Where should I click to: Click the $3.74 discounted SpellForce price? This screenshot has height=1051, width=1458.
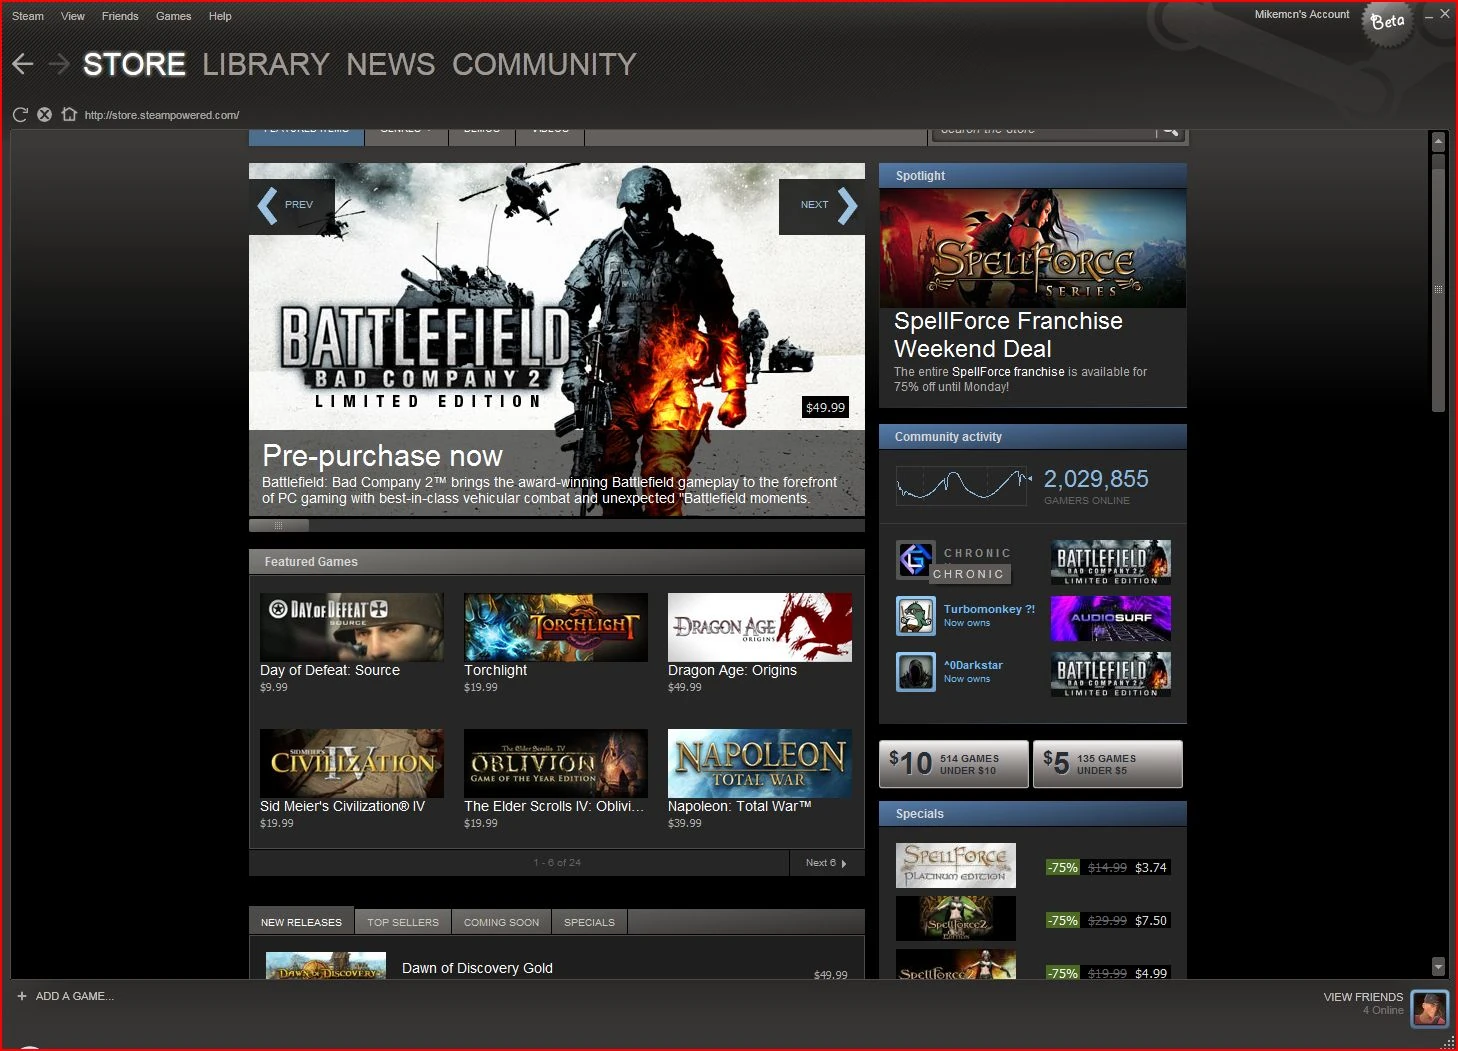[x=1151, y=867]
